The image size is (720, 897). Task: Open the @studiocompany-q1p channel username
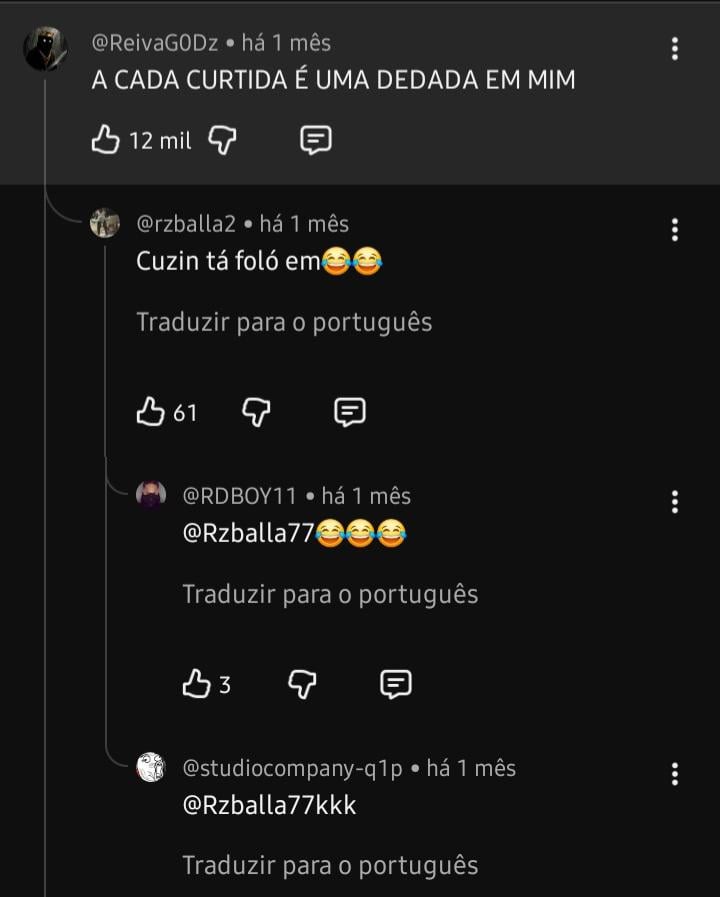(292, 768)
